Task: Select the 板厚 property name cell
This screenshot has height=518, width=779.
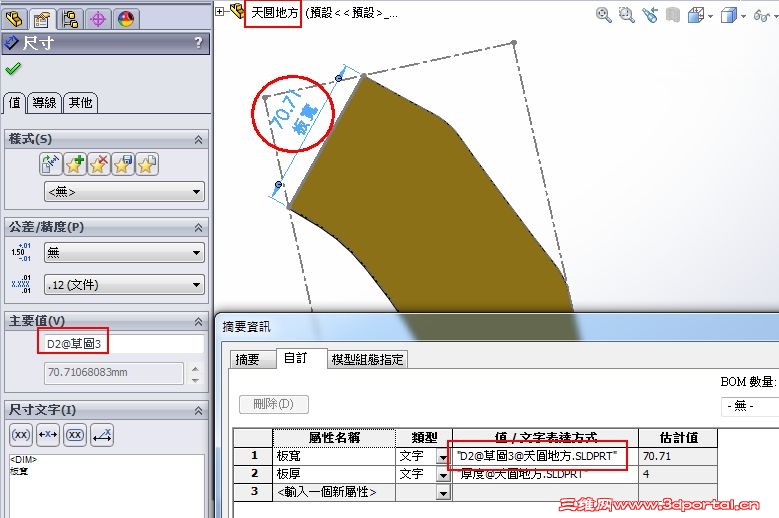Action: pos(334,474)
